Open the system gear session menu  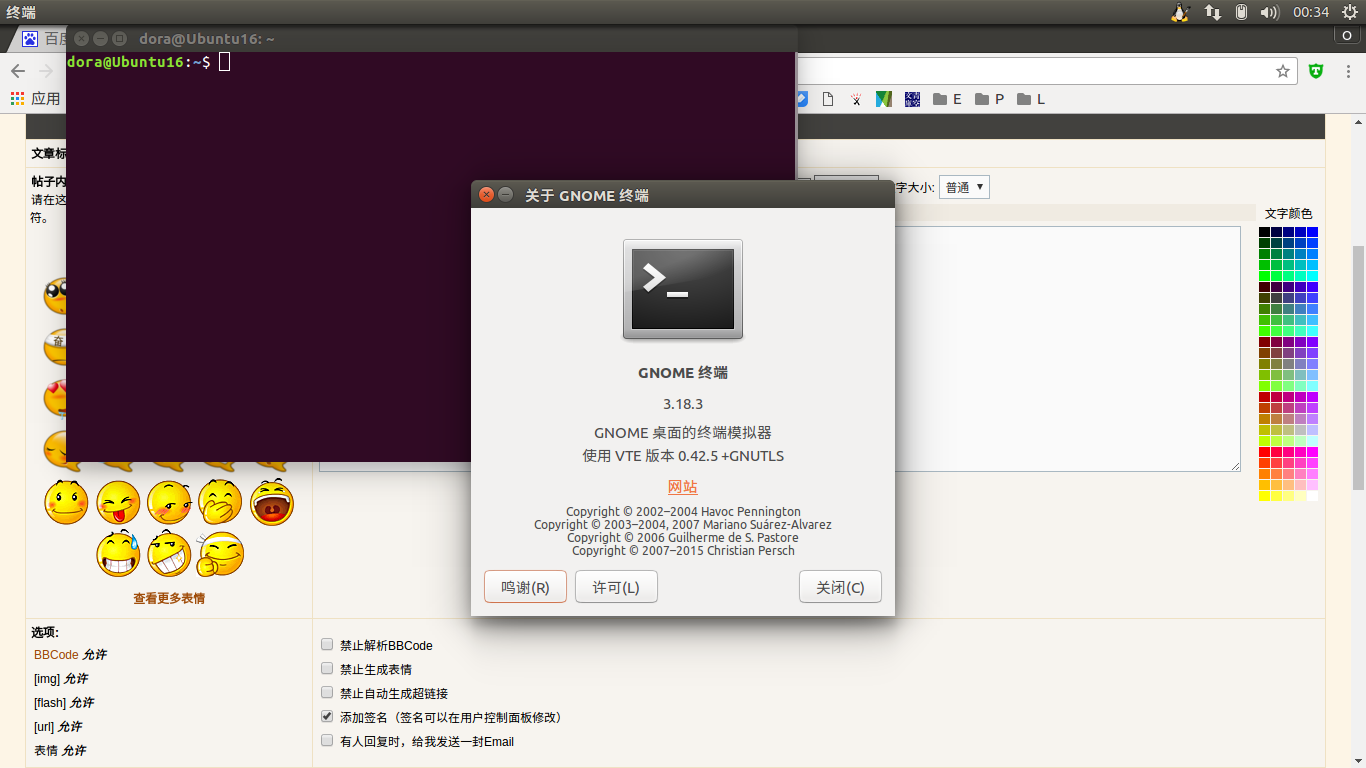pos(1350,12)
